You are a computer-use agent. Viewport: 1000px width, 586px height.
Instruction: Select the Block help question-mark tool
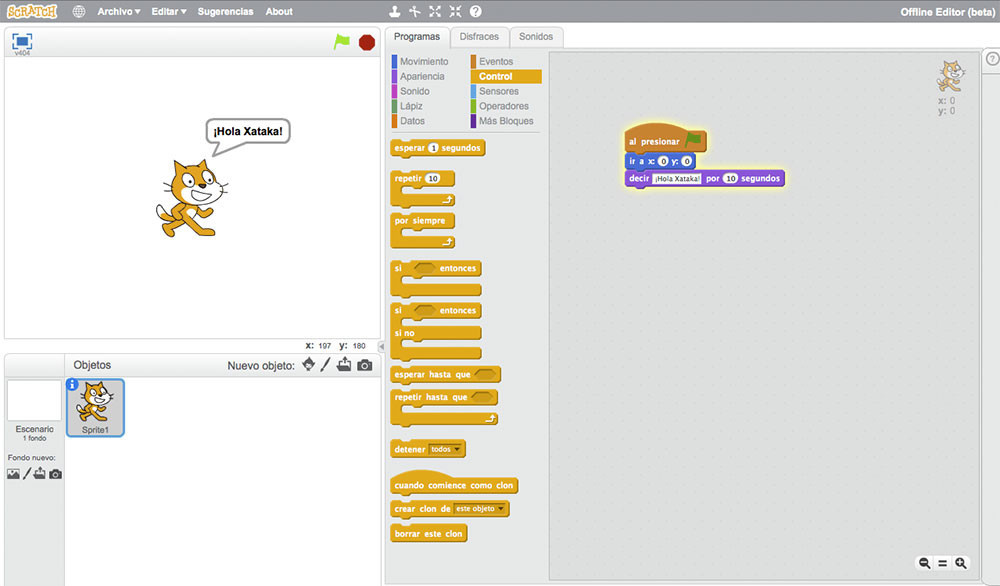(476, 11)
